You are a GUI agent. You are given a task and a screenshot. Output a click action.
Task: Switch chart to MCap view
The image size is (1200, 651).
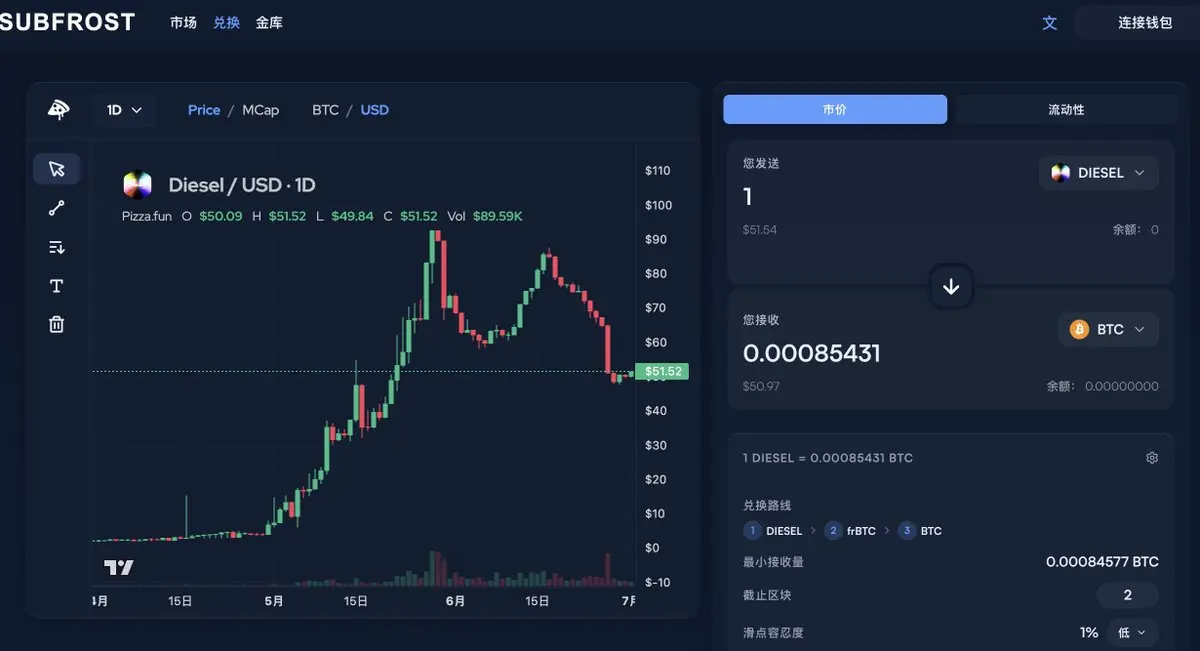coord(260,110)
